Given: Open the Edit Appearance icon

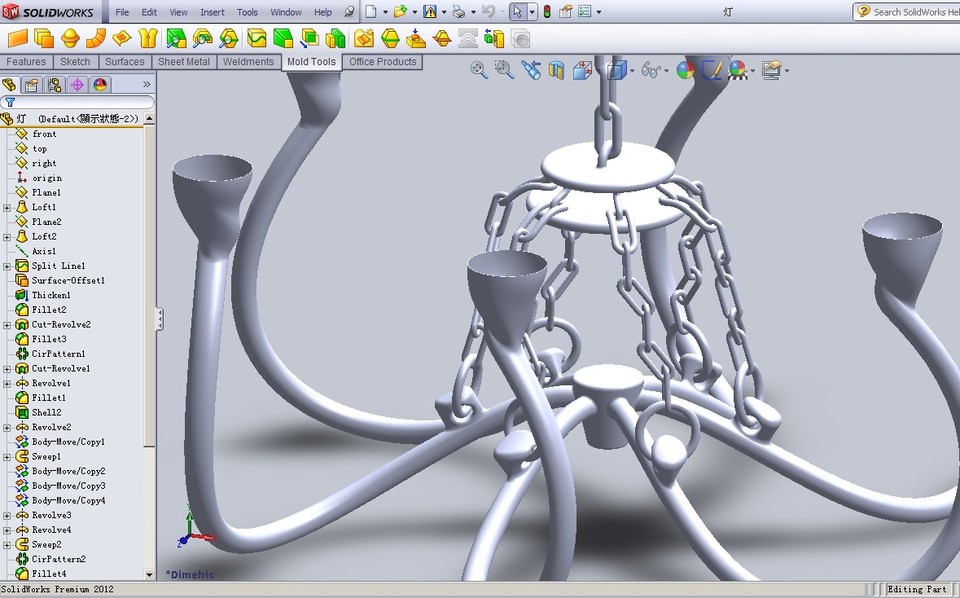Looking at the screenshot, I should [712, 70].
